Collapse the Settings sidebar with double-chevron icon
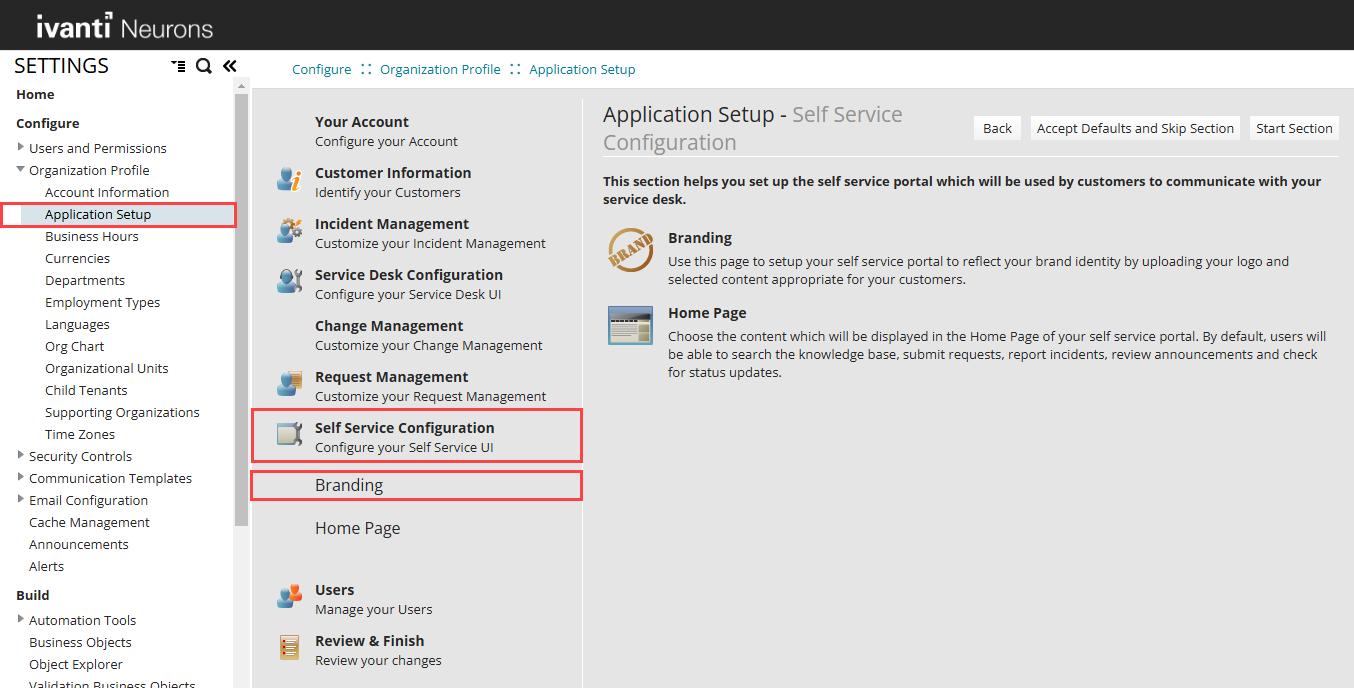1354x688 pixels. click(229, 67)
